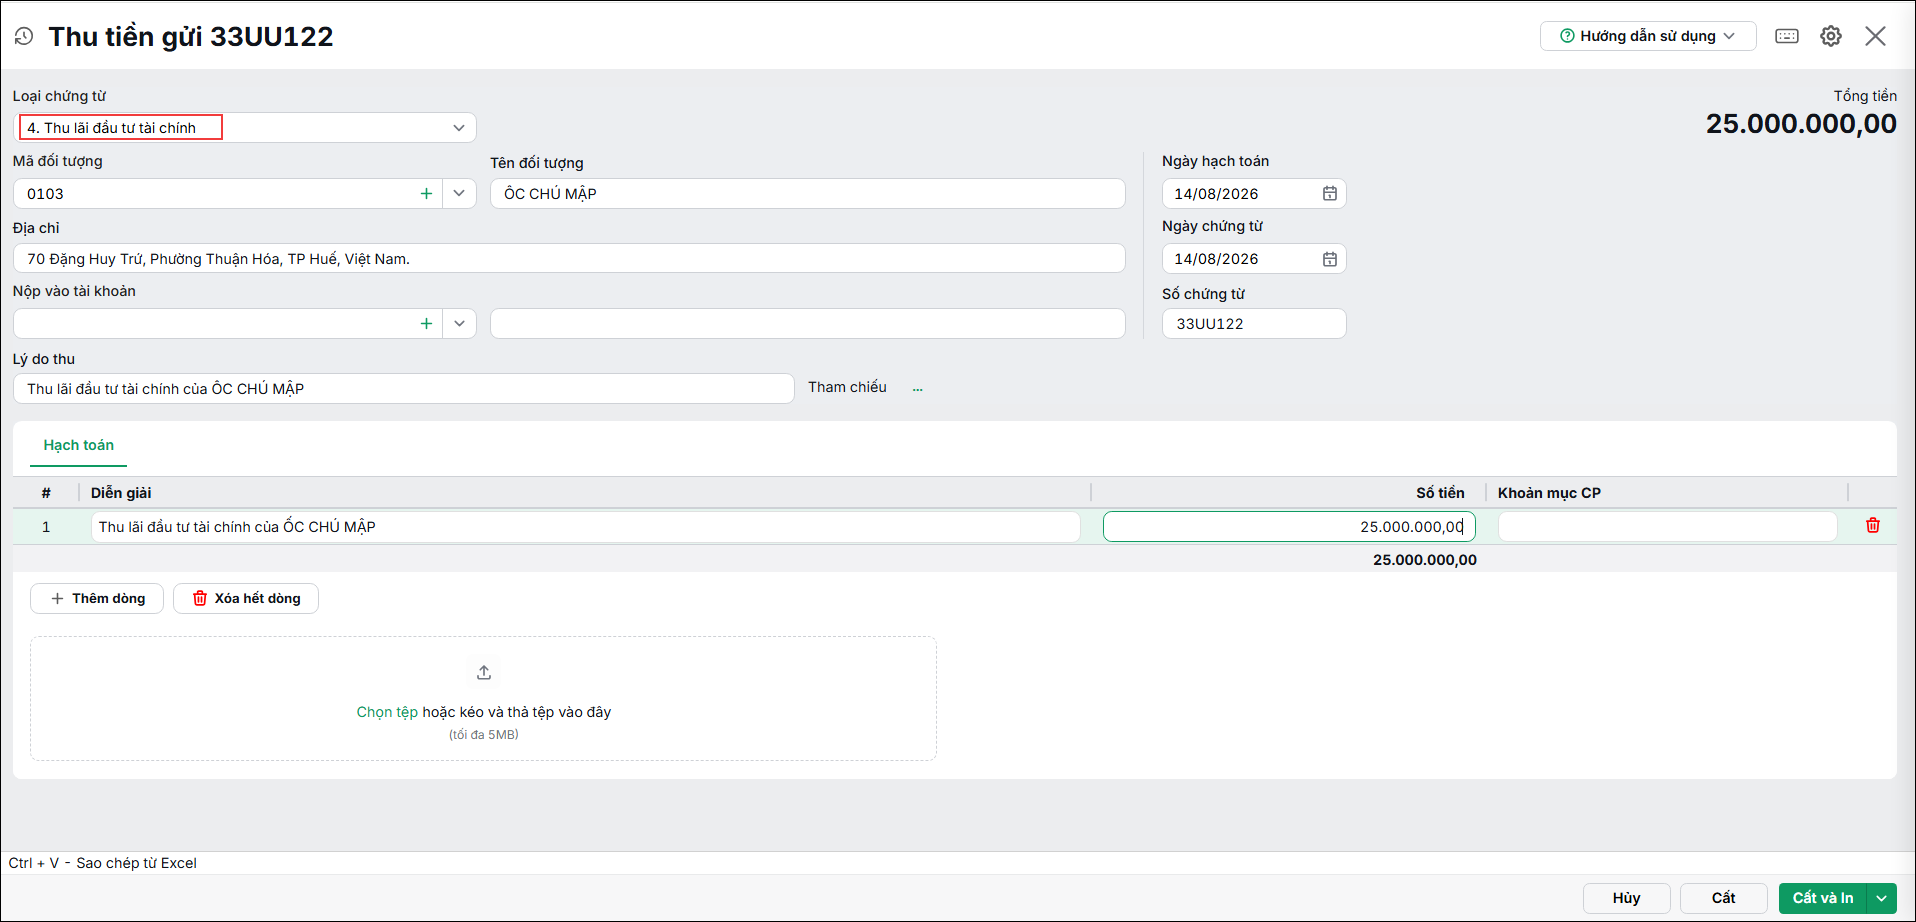
Task: Click Hủy button
Action: click(x=1627, y=898)
